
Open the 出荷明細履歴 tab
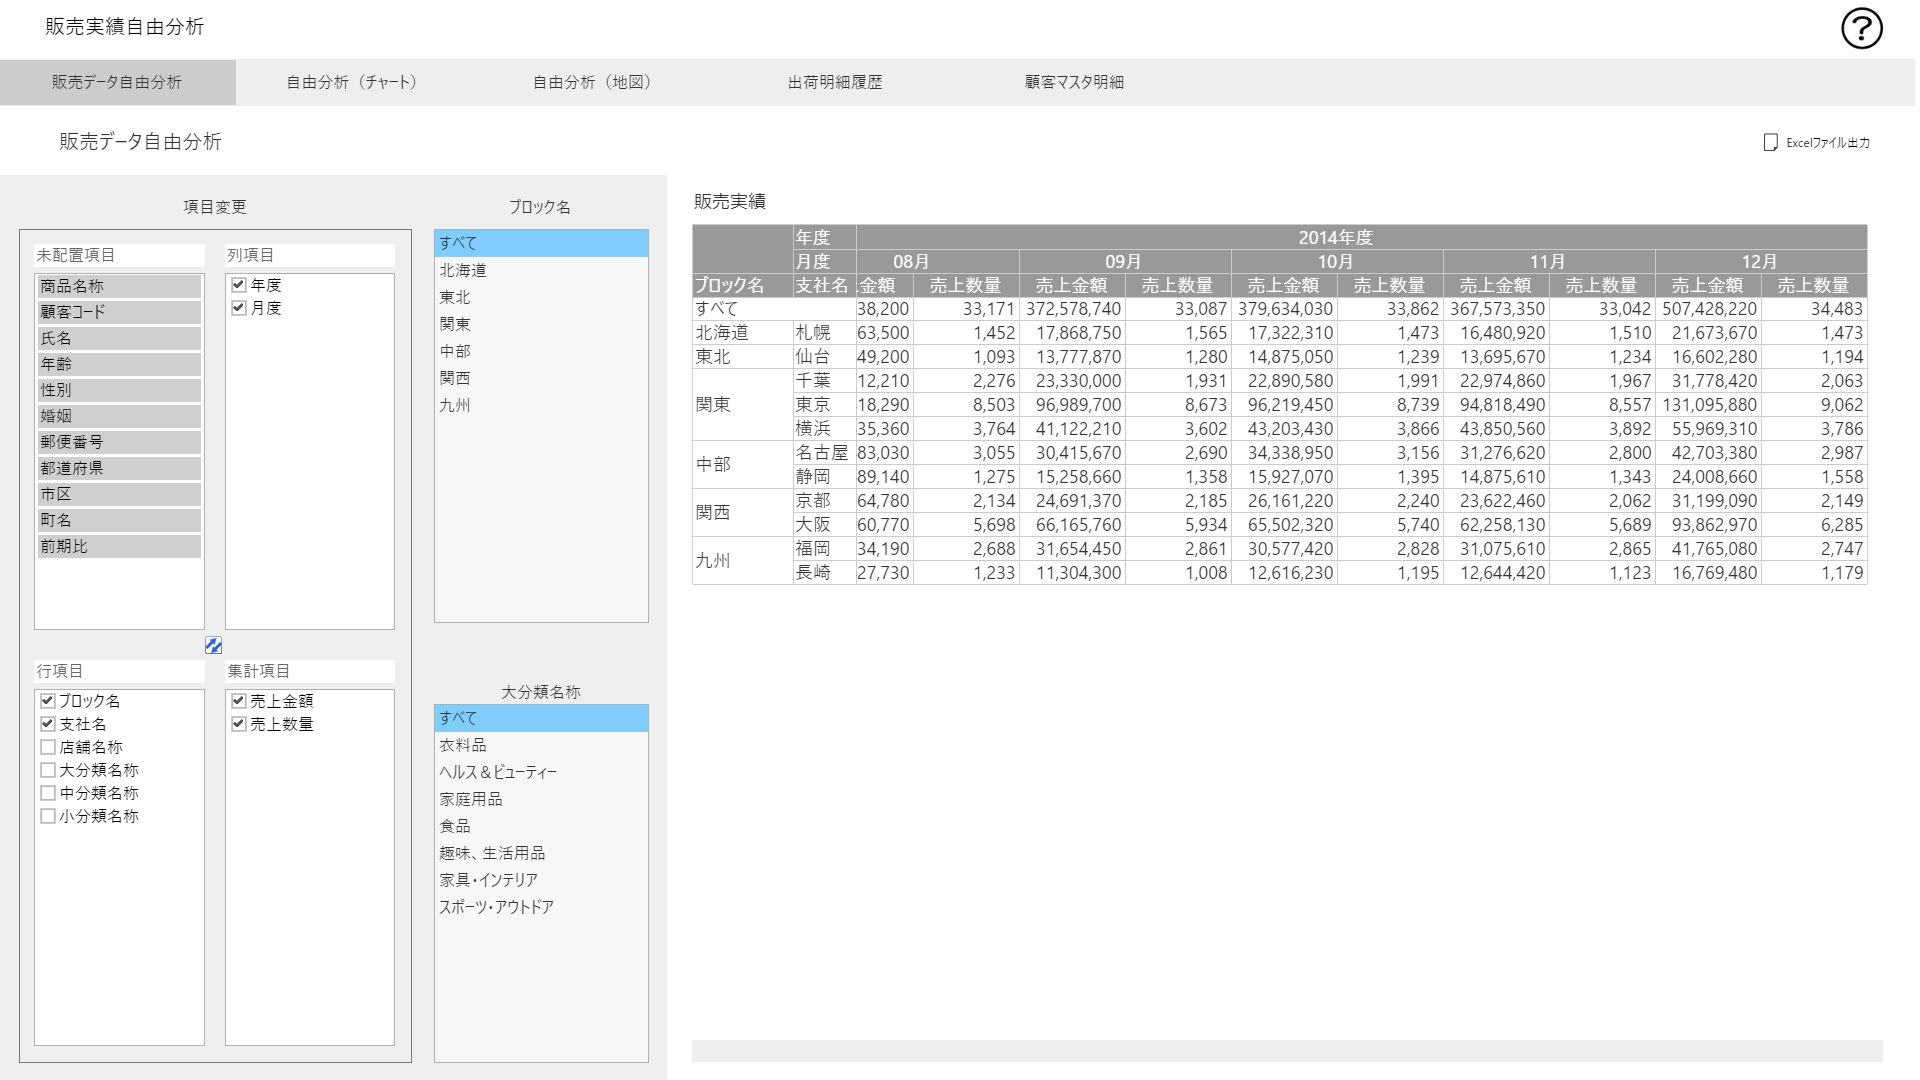[x=834, y=82]
